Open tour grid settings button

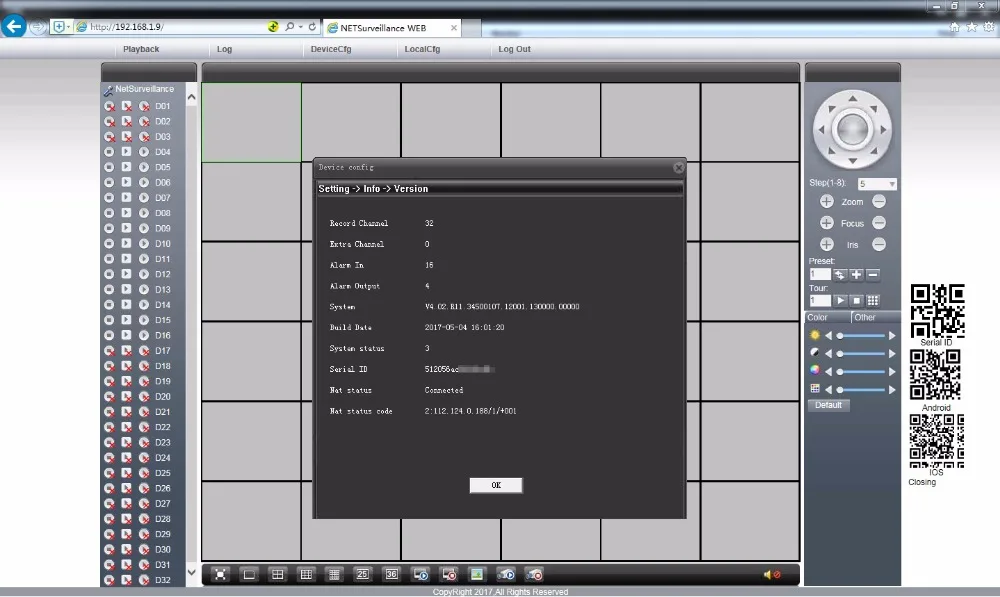click(873, 300)
